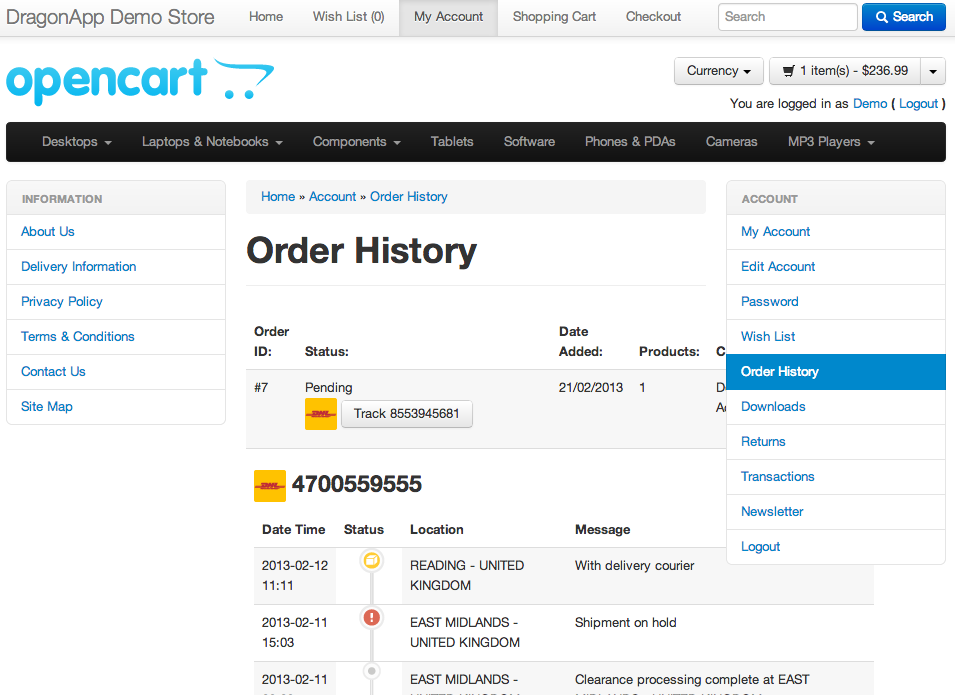The height and width of the screenshot is (695, 955).
Task: Click the Logout link beside Demo
Action: (918, 104)
